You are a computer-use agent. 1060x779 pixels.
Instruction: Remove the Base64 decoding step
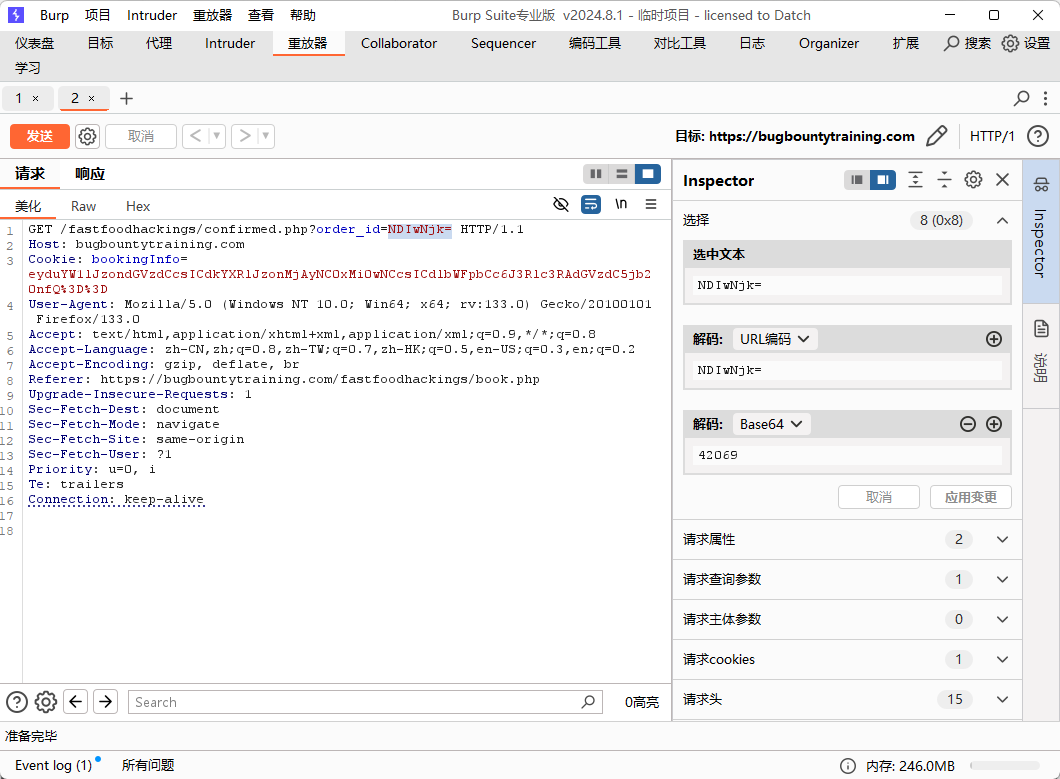[x=968, y=424]
